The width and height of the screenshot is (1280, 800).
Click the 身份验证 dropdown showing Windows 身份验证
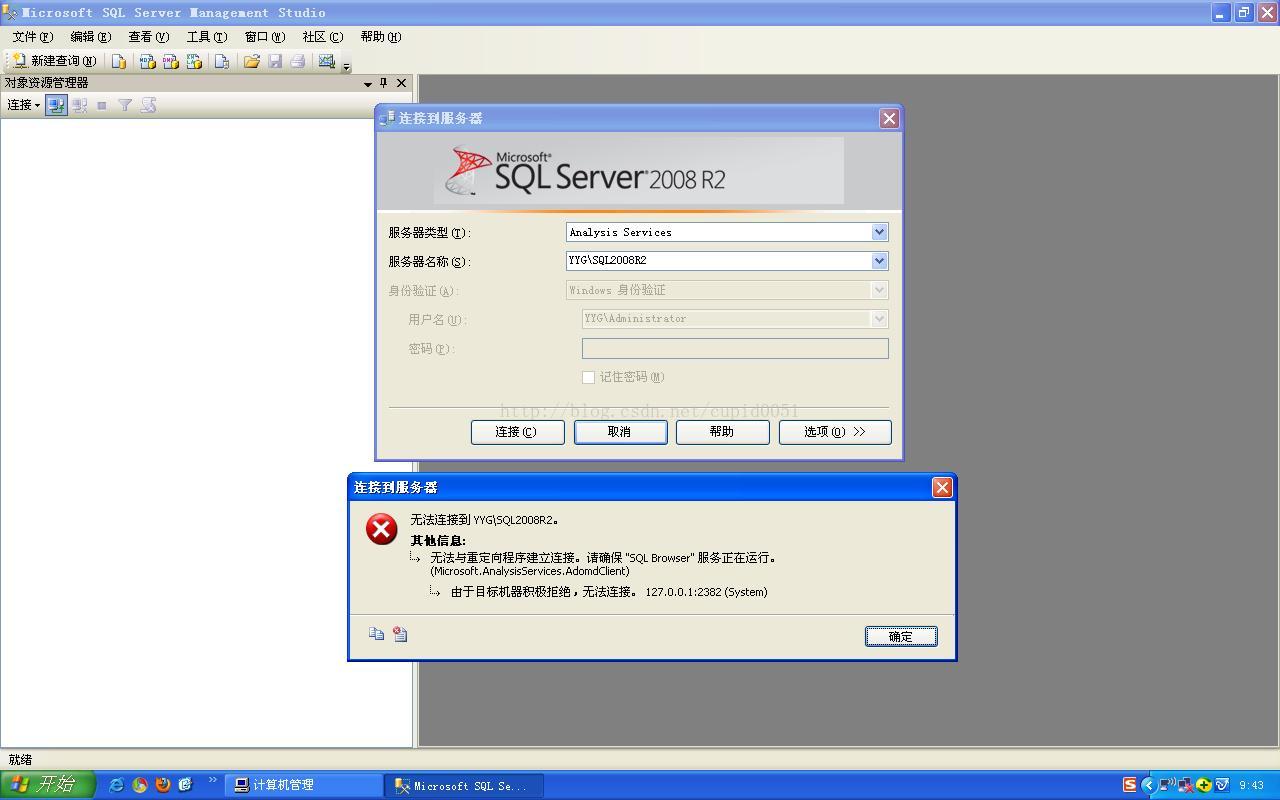[727, 290]
